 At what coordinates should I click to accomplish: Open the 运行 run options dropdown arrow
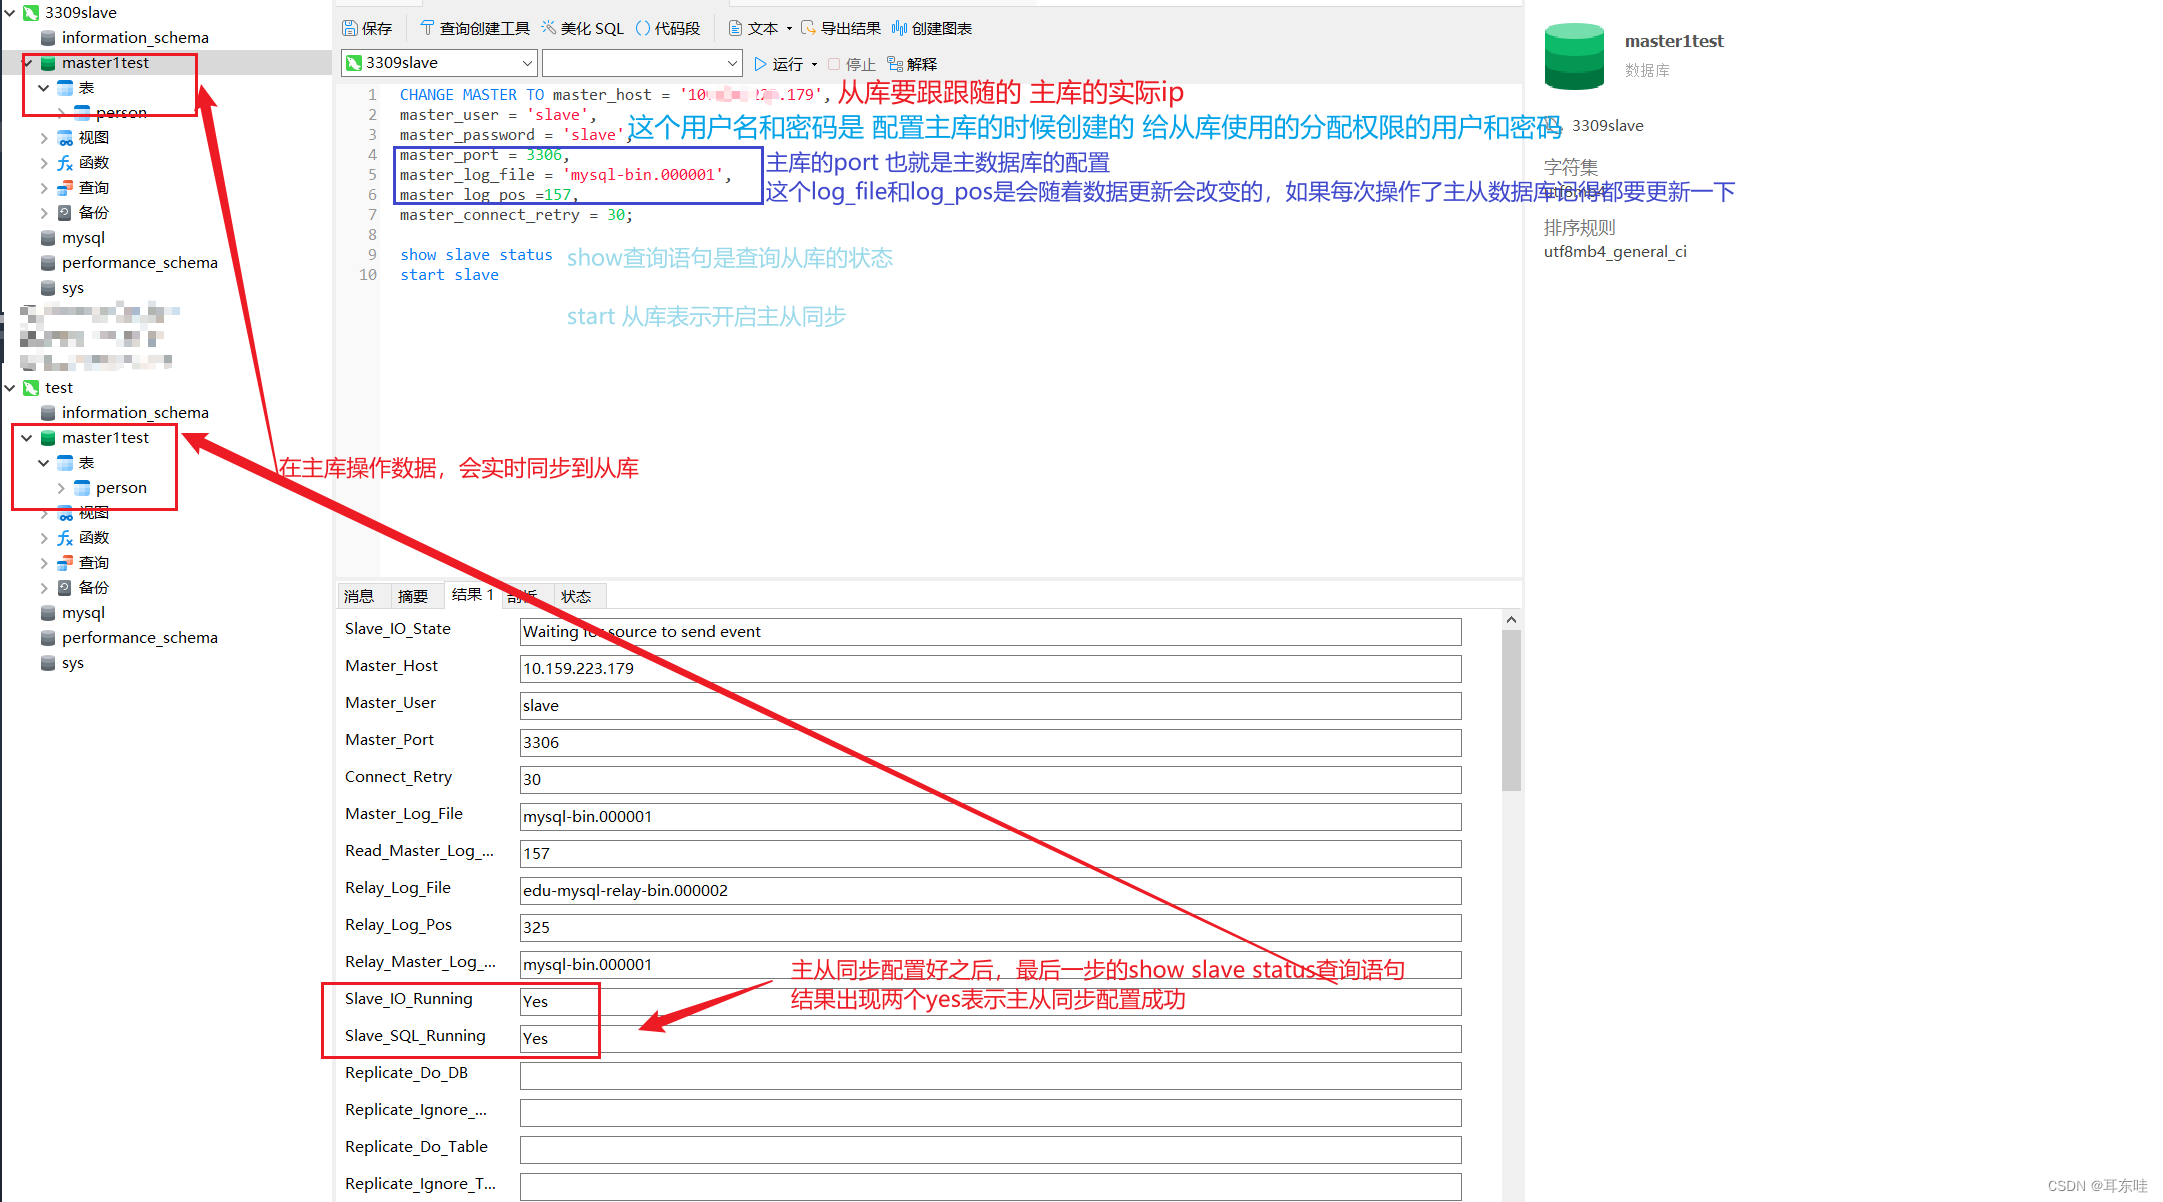(x=814, y=64)
